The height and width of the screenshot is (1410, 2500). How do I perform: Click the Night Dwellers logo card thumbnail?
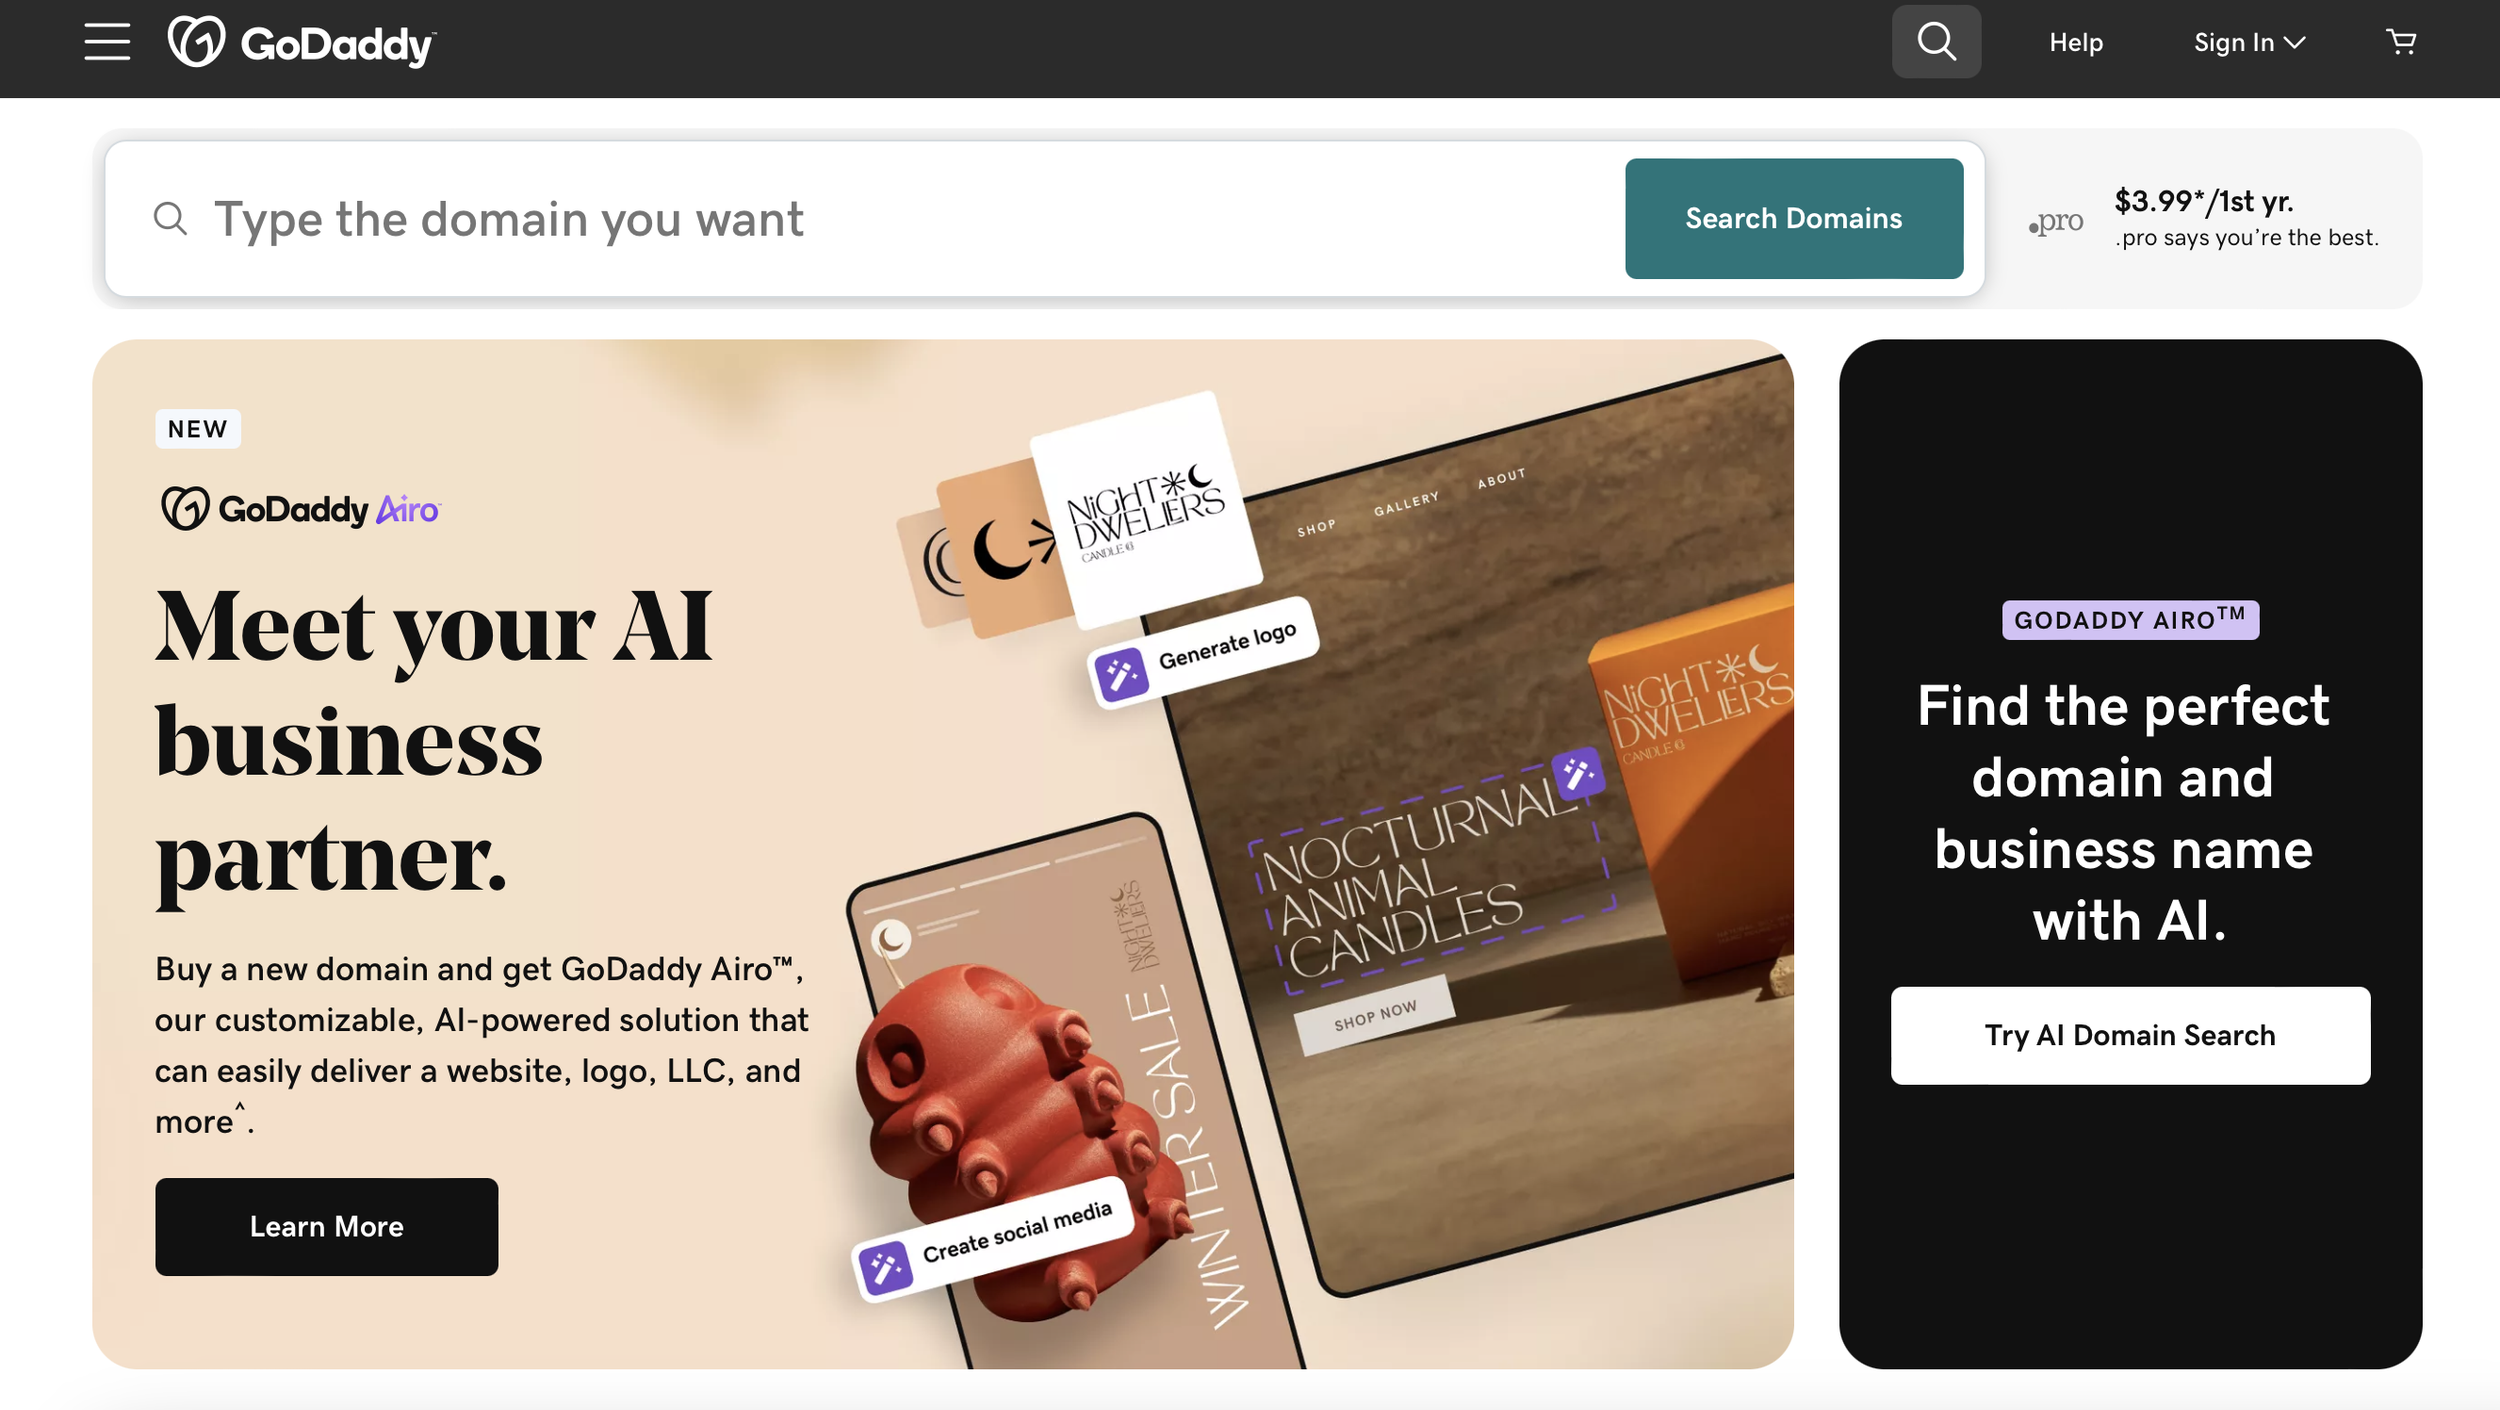click(x=1145, y=510)
